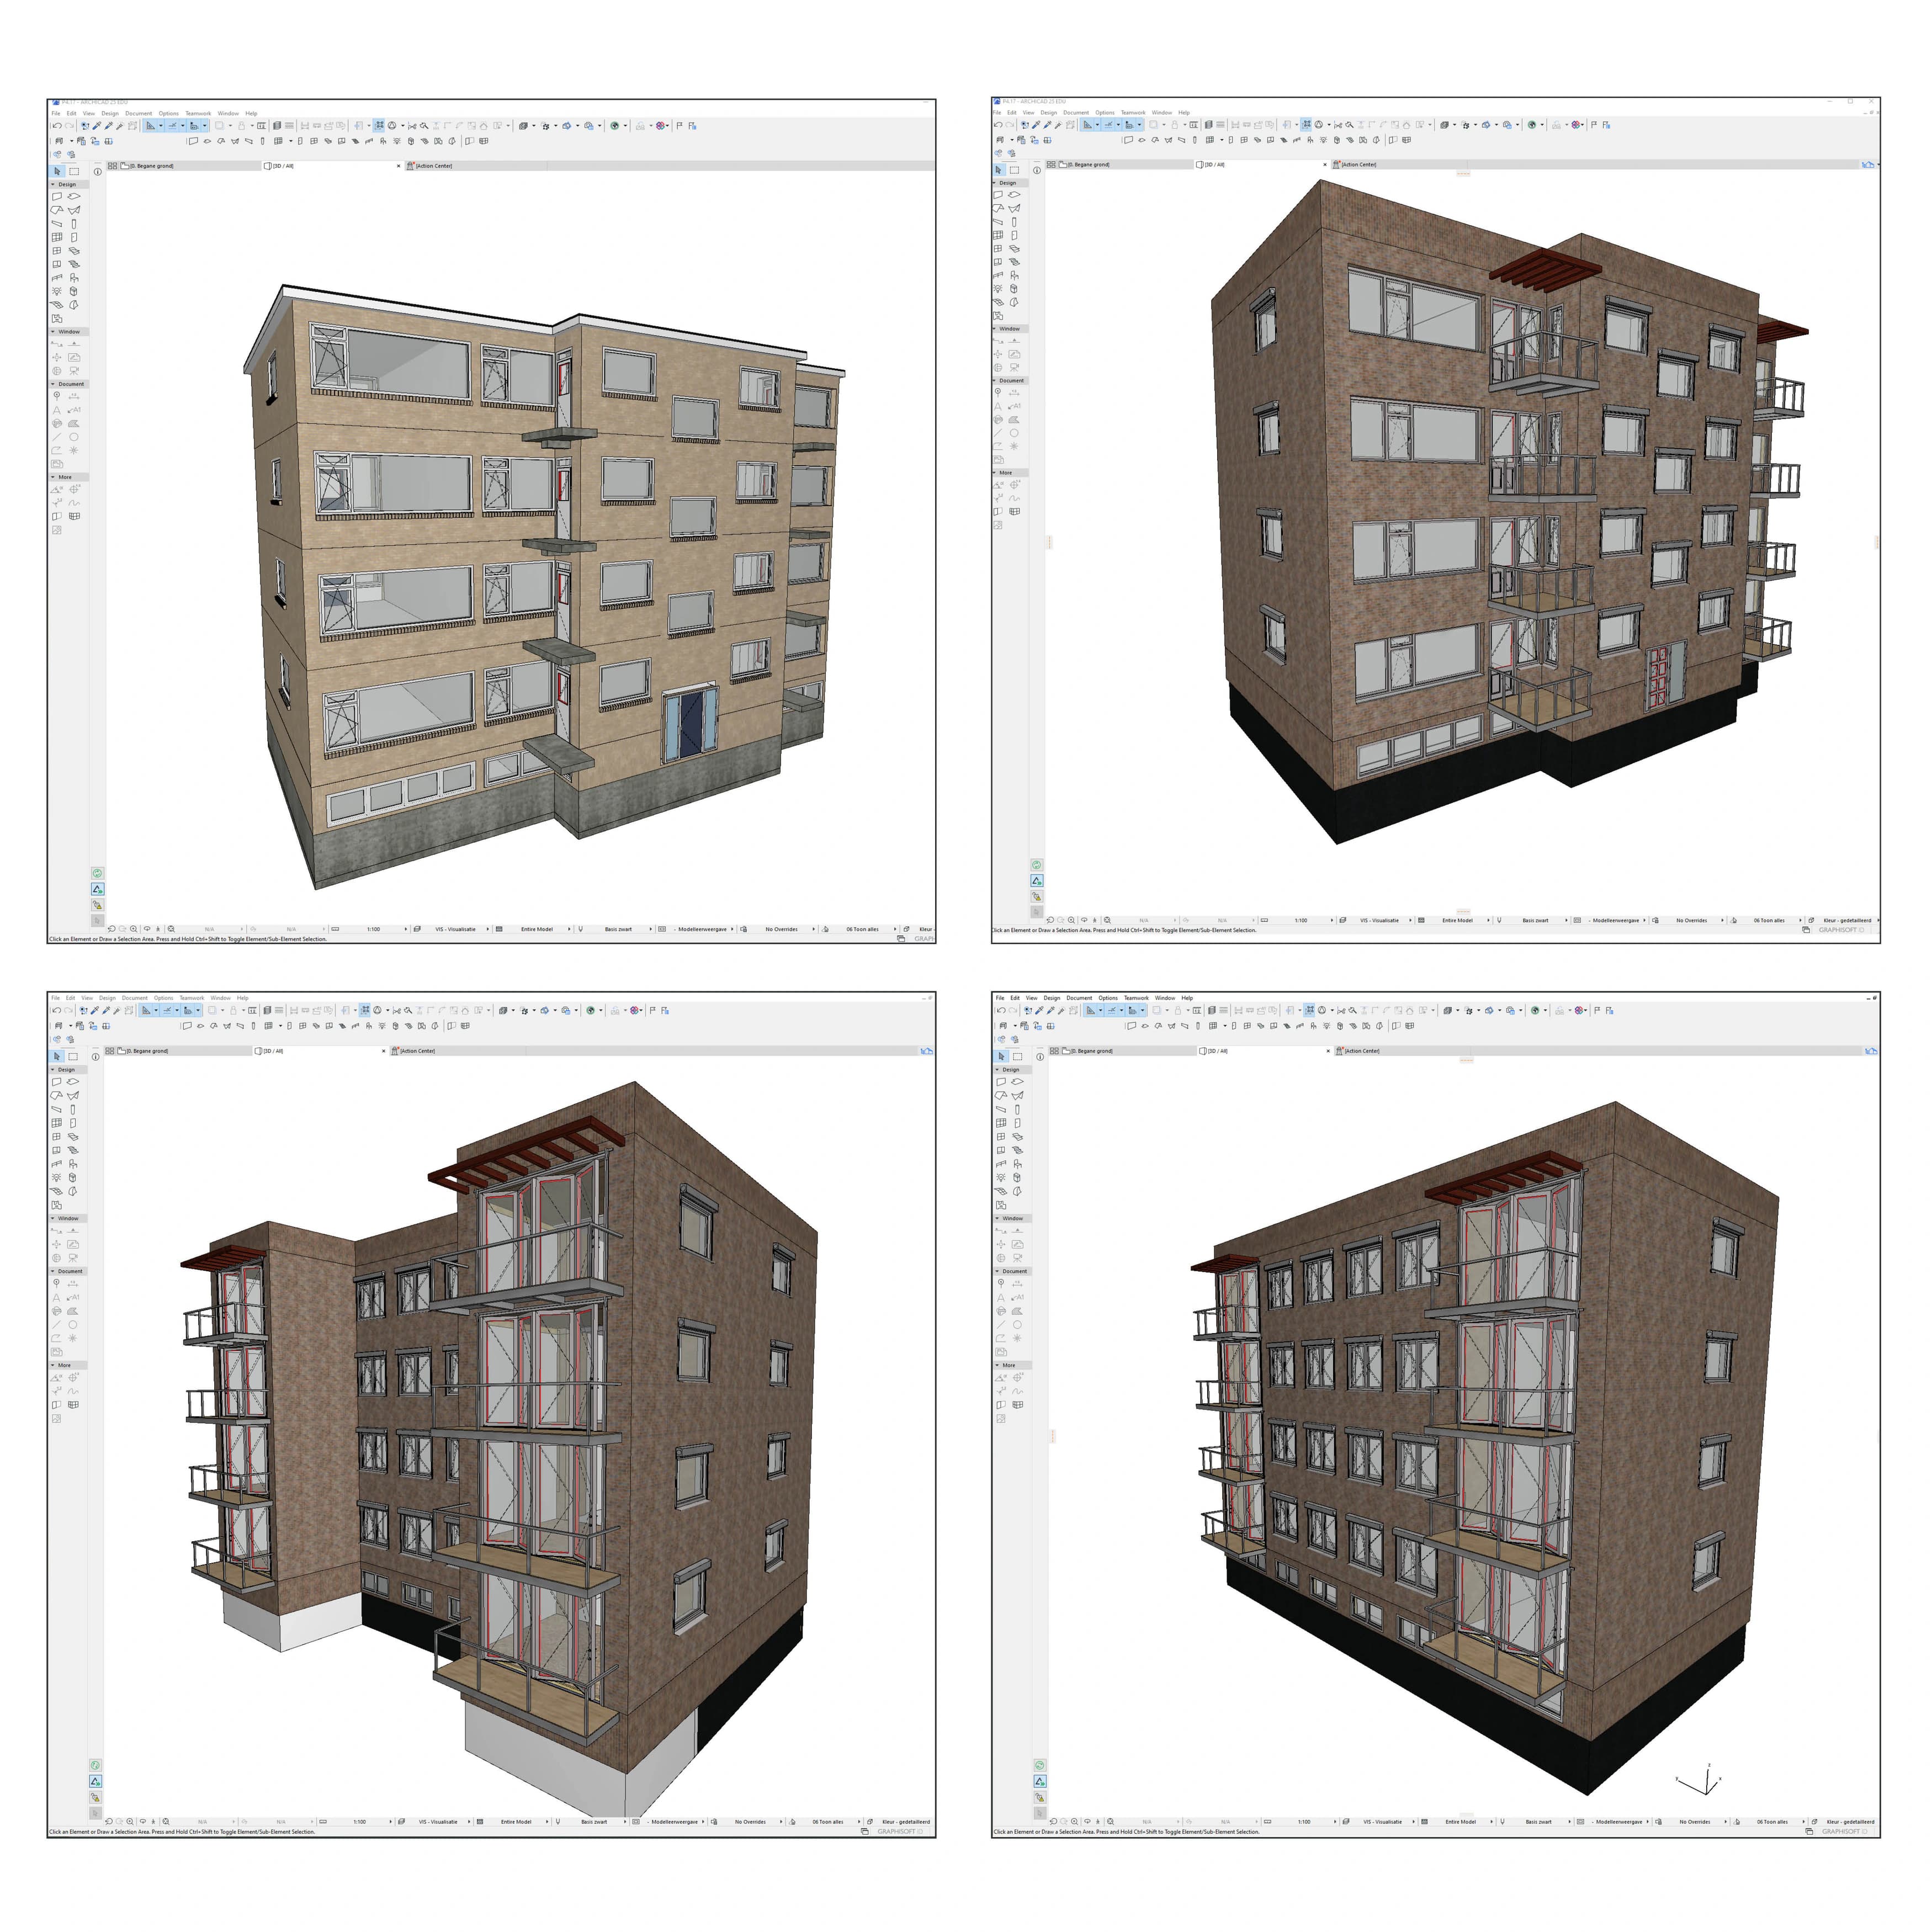Screen dimensions: 1932x1932
Task: Collapse the Design toolbox section in top-left window
Action: click(53, 184)
